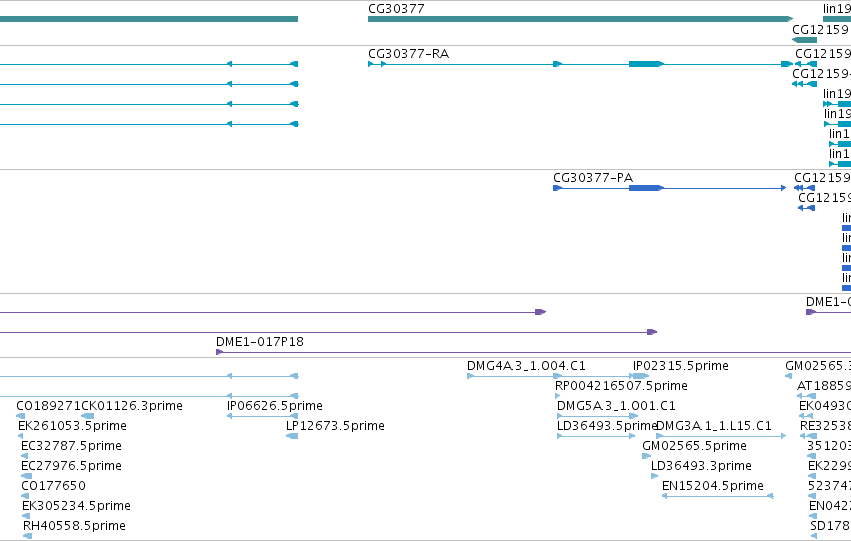Select the RP004216507.5prime feature label
This screenshot has height=541, width=851.
tap(621, 386)
